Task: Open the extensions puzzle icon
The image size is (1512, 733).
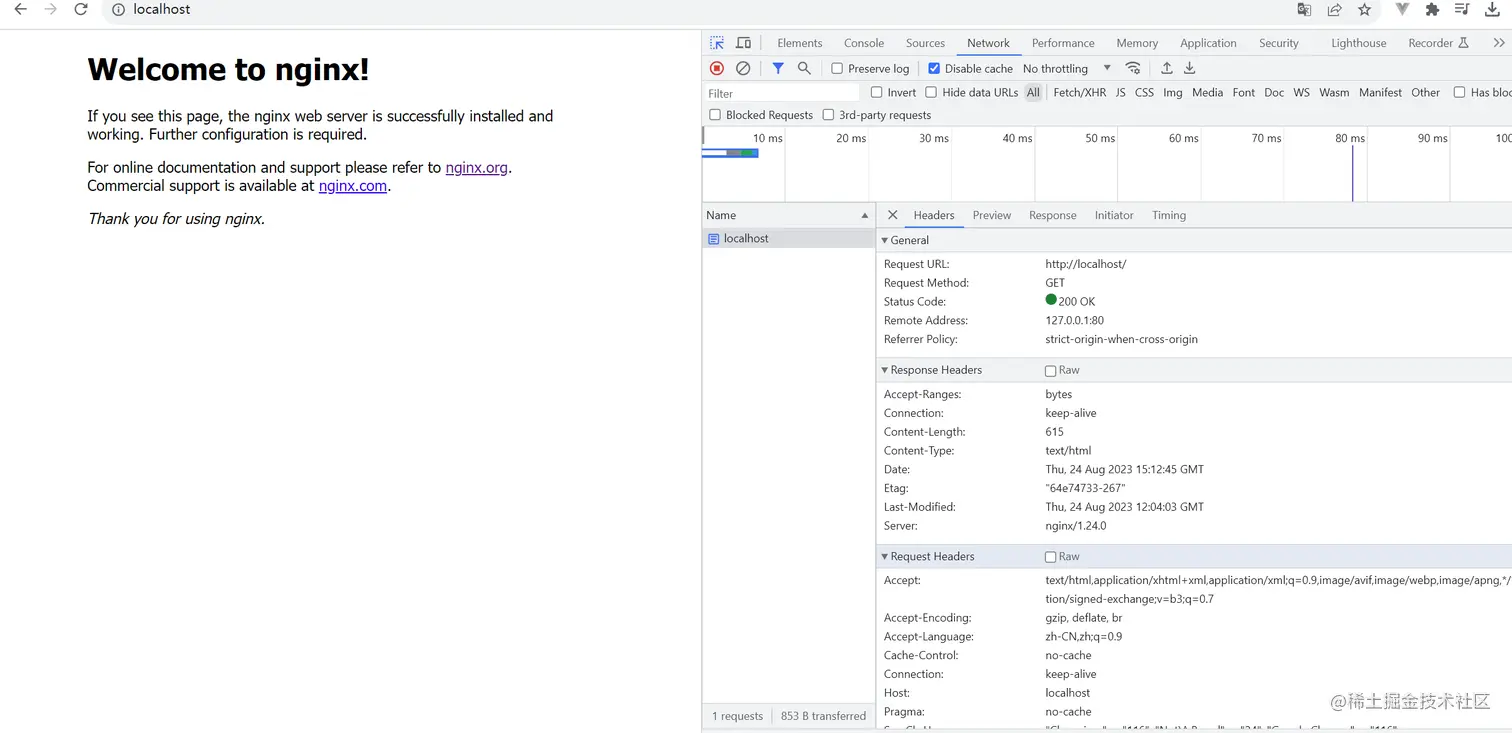Action: tap(1432, 10)
